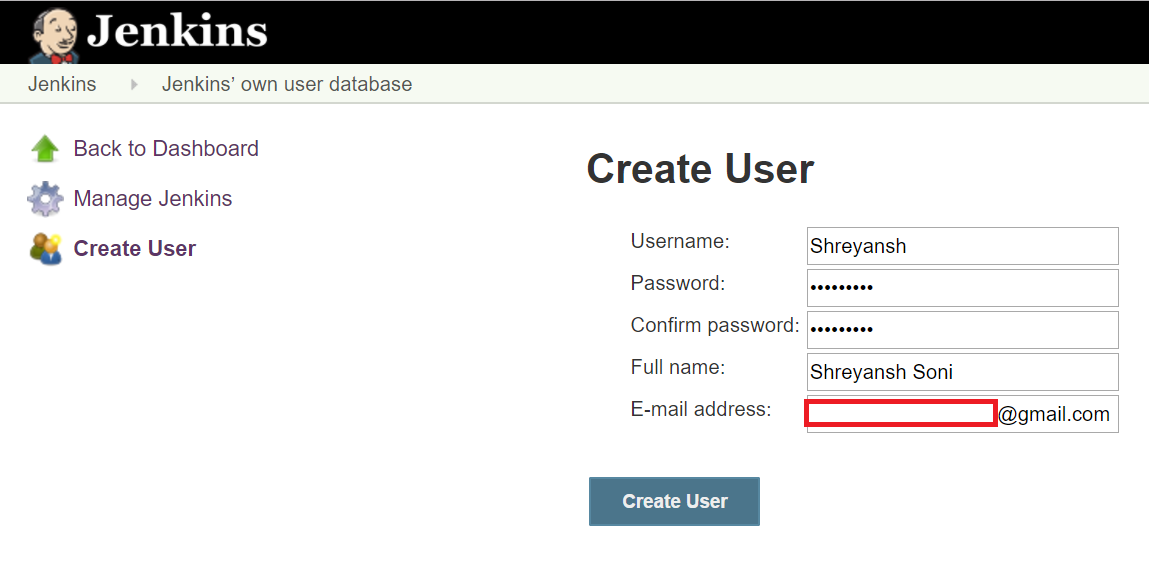Image resolution: width=1149 pixels, height=572 pixels.
Task: Click the E-mail address: label
Action: click(x=701, y=409)
